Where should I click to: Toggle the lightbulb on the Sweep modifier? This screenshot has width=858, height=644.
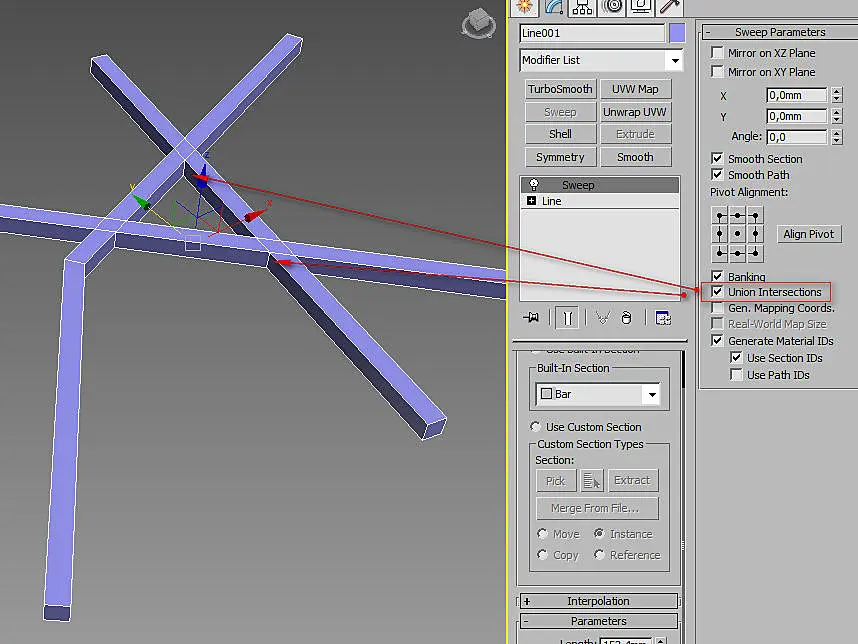[x=534, y=185]
